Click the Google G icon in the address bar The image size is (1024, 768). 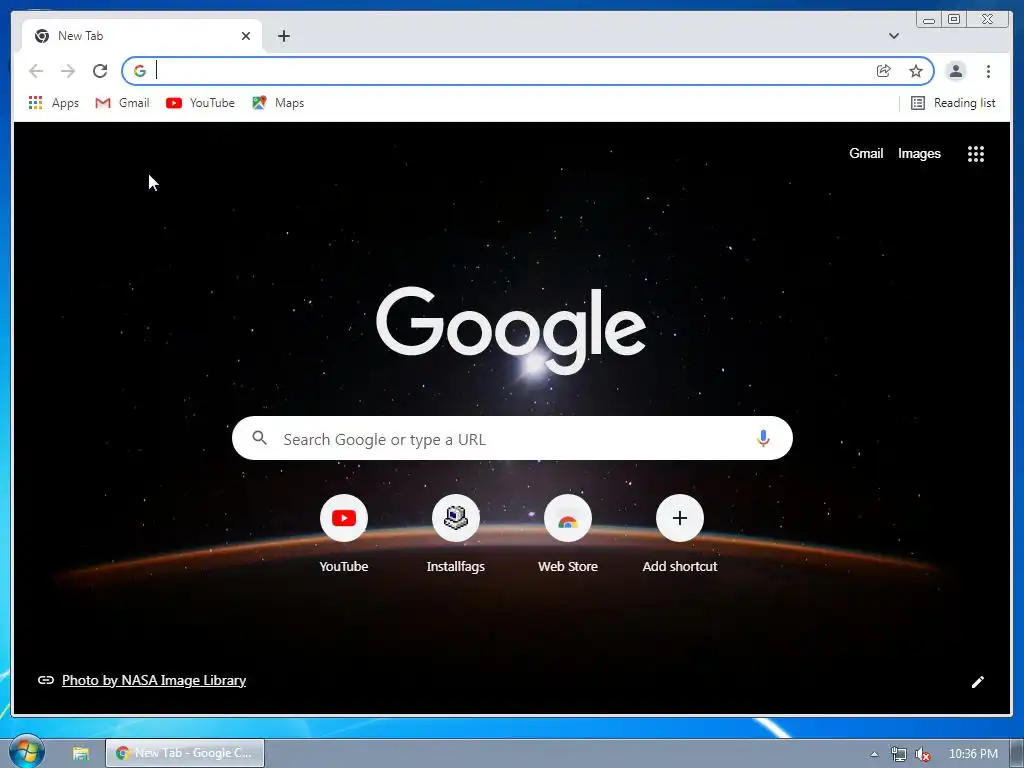140,71
